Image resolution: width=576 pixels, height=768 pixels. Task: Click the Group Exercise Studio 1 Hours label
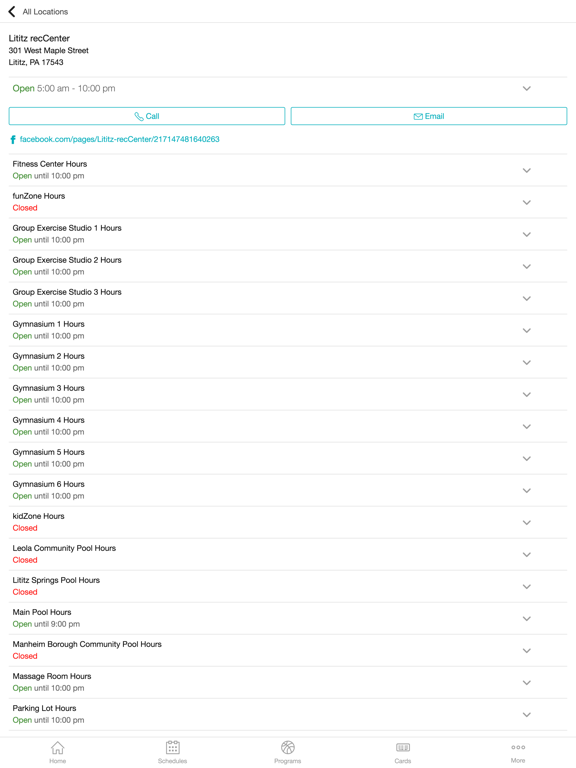(67, 228)
